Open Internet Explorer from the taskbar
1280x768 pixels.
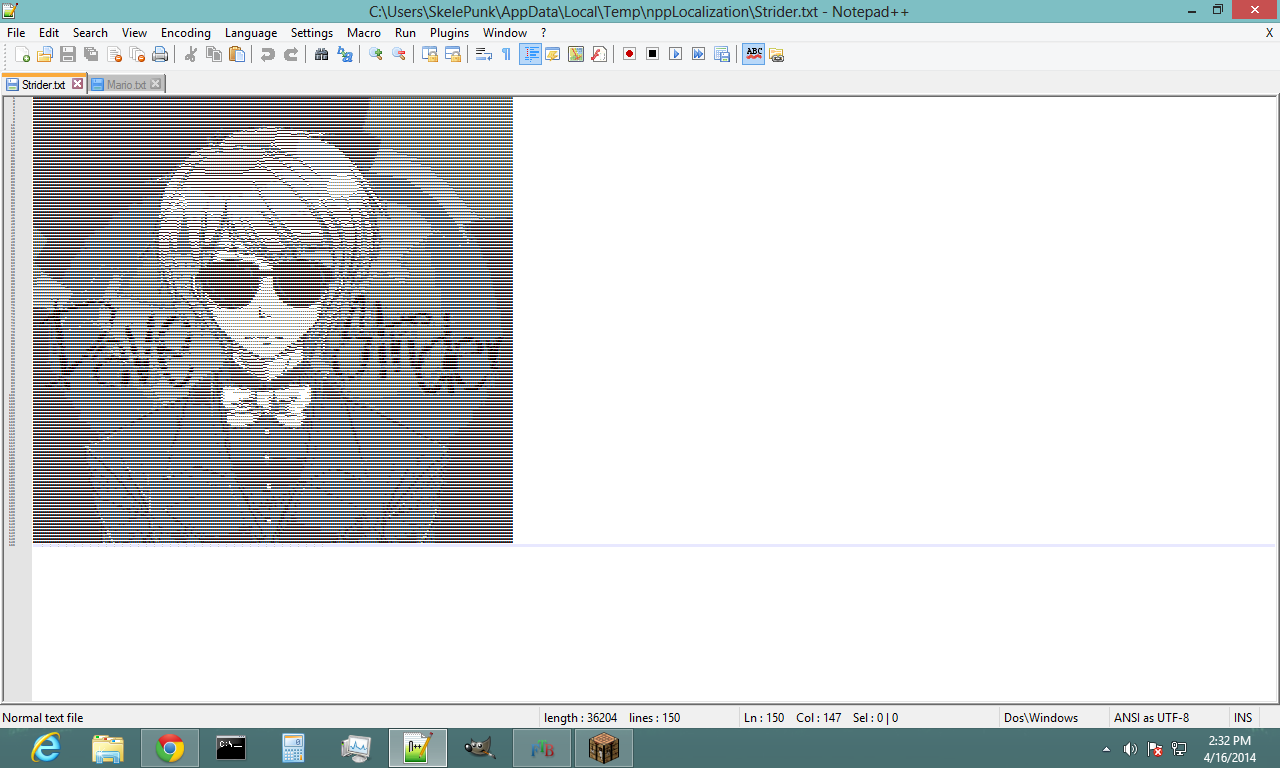coord(46,748)
